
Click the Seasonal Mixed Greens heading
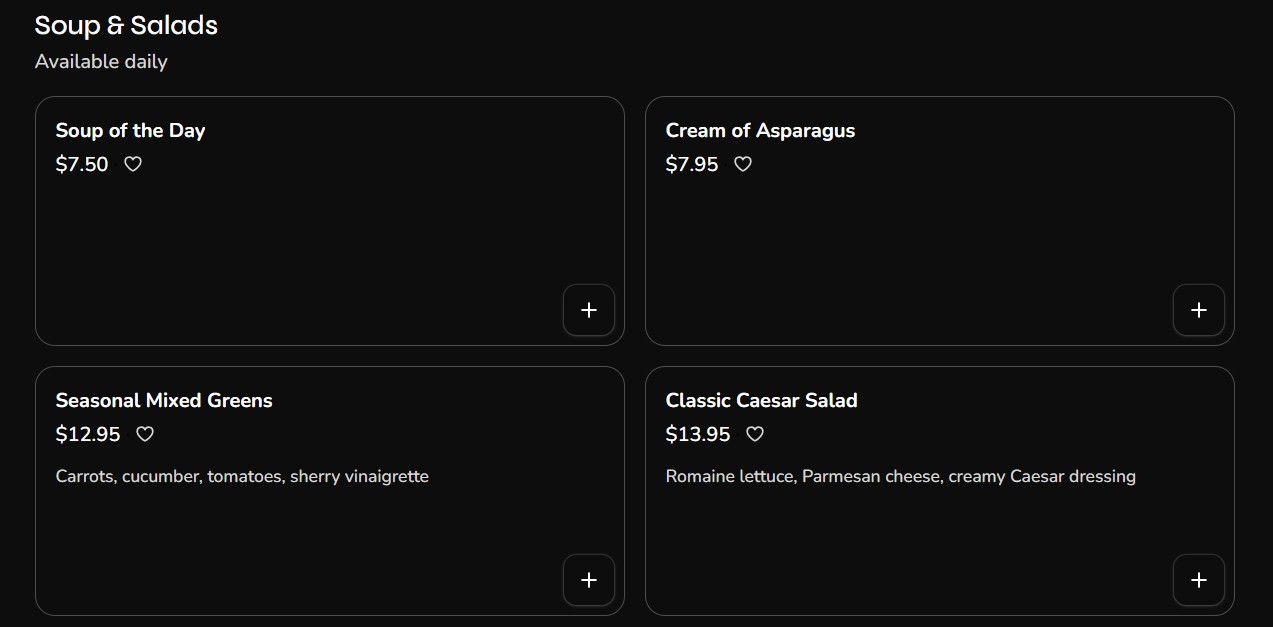click(164, 401)
